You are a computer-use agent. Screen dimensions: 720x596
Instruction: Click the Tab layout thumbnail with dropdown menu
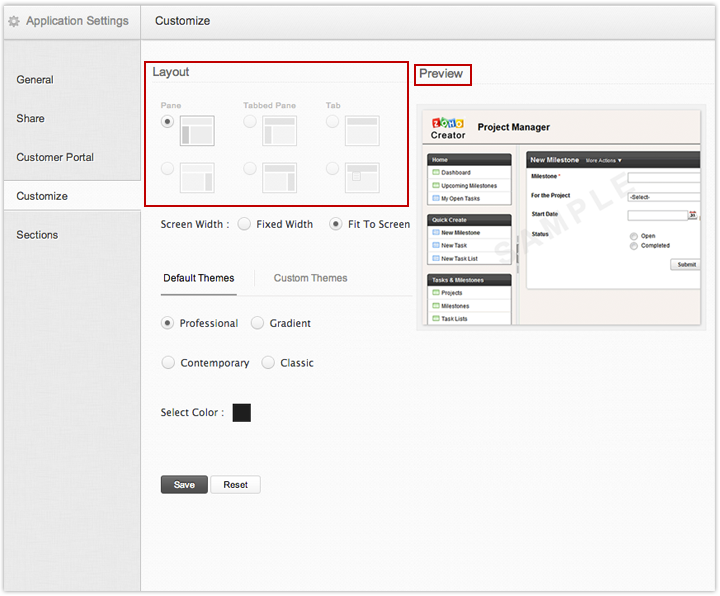tap(362, 178)
